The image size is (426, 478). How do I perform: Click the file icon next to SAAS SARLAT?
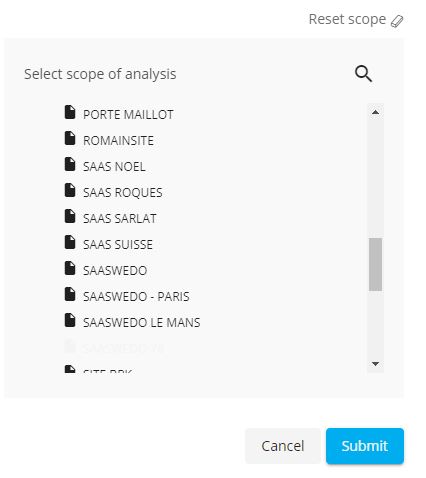[70, 216]
